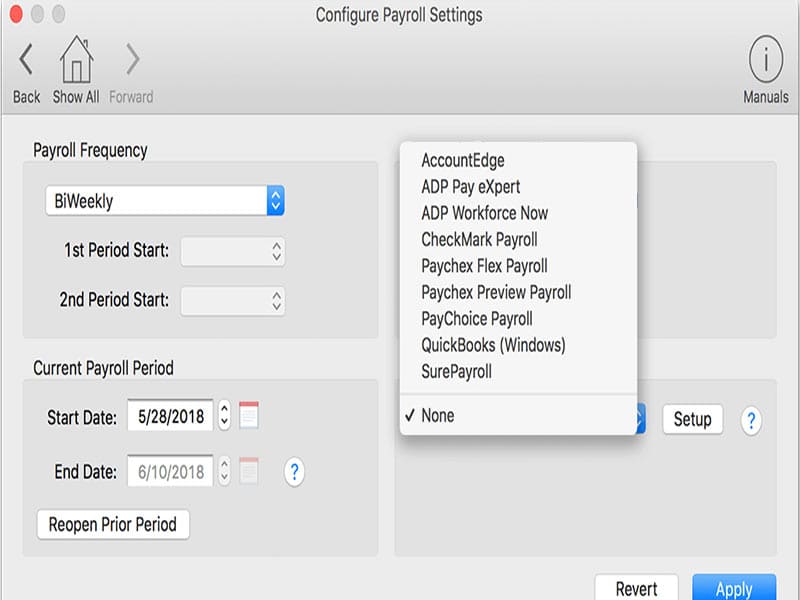Click the Reopen Prior Period button
800x600 pixels.
point(113,524)
